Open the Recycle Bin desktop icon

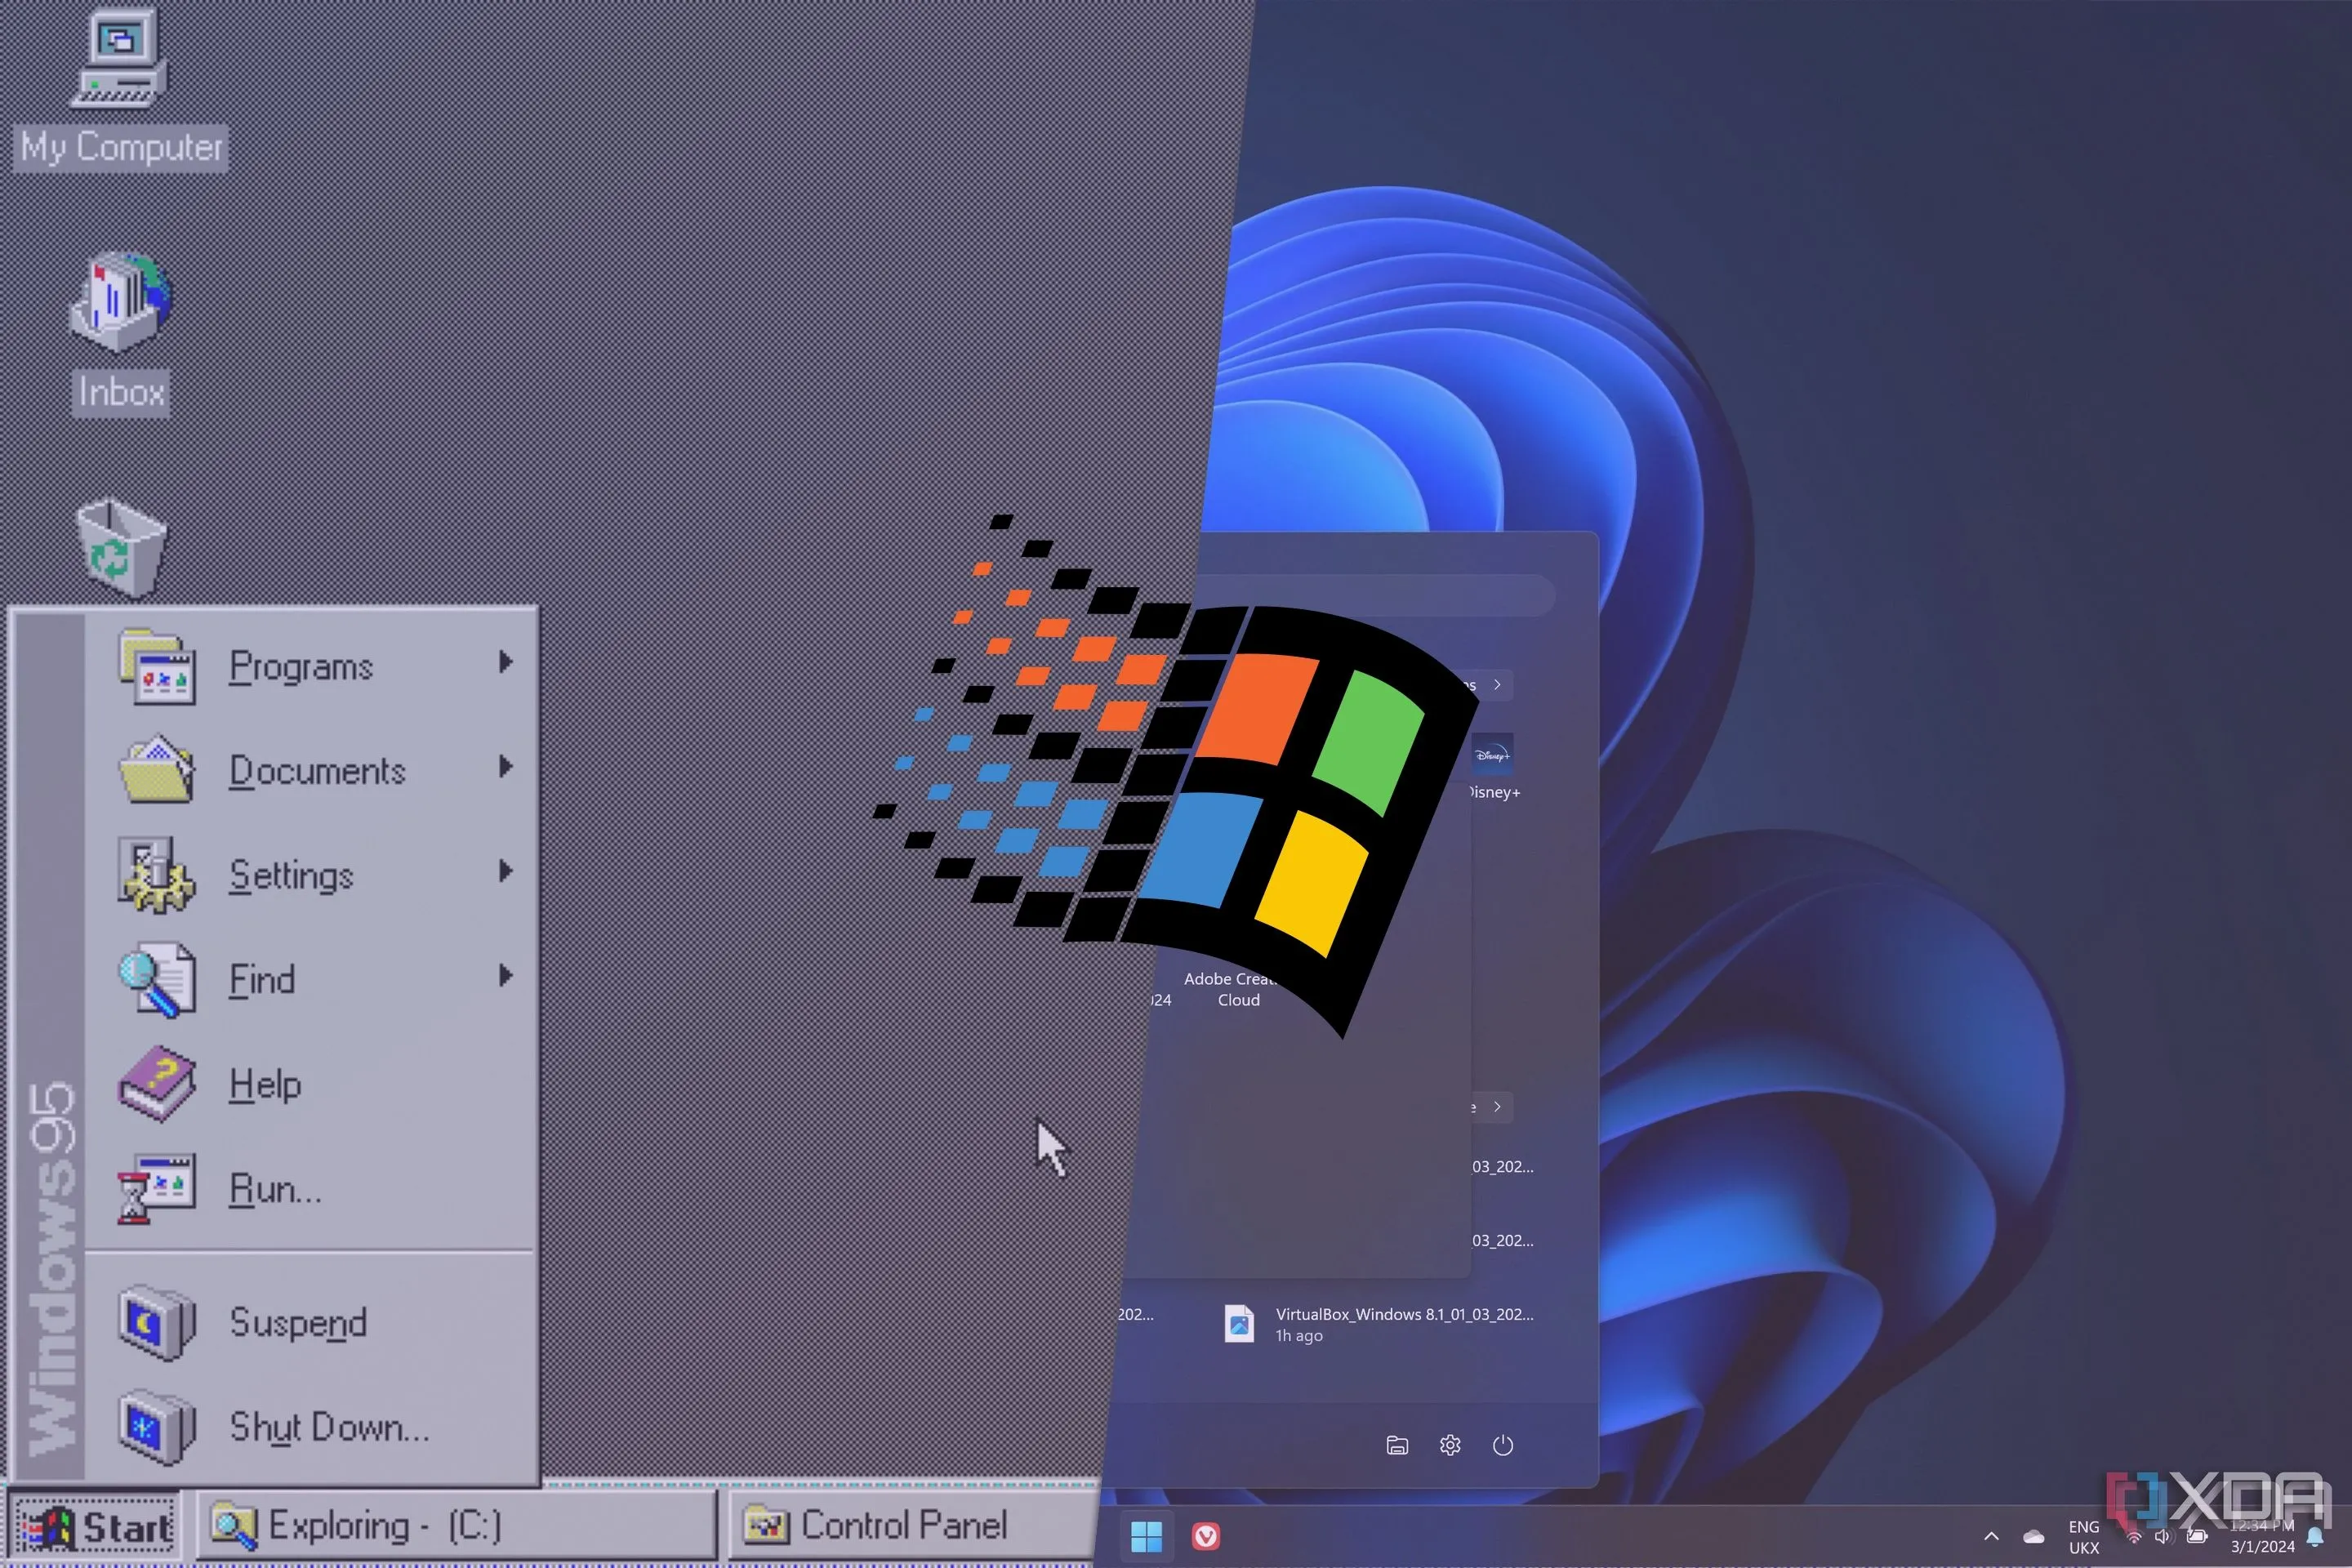click(121, 548)
